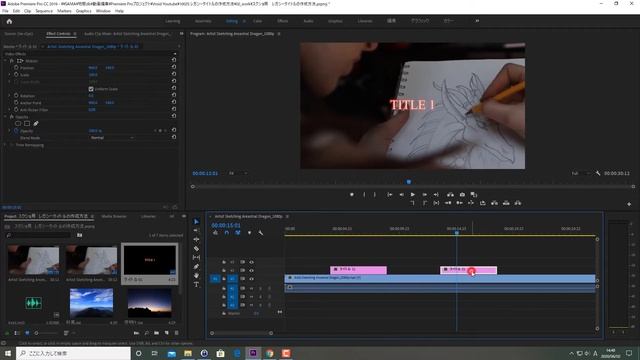Add marker in Program Monitor transport

click(352, 195)
